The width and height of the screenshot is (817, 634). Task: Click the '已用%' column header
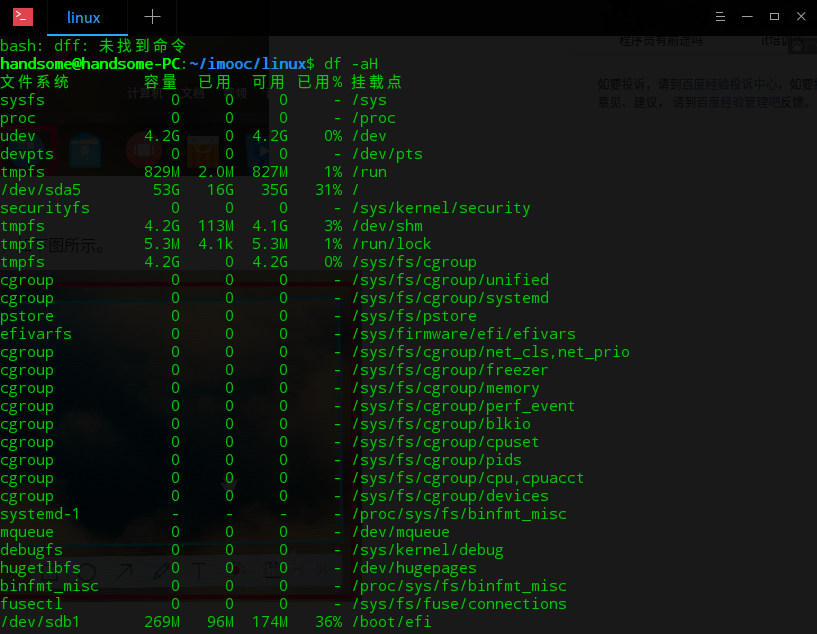click(320, 82)
